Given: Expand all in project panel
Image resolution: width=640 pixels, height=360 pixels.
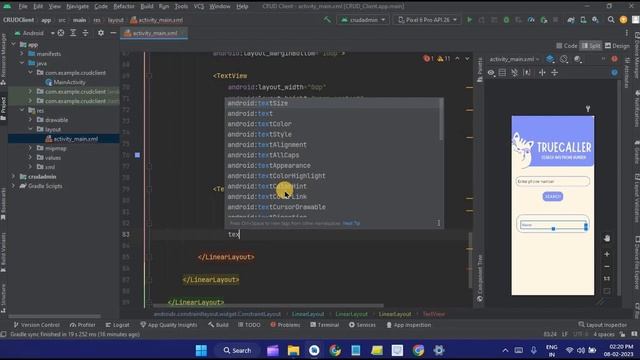Looking at the screenshot, I should pos(73,33).
